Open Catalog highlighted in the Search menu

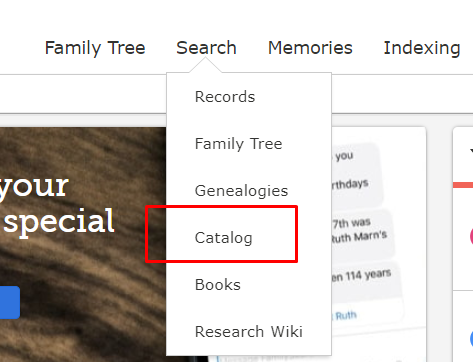(224, 238)
